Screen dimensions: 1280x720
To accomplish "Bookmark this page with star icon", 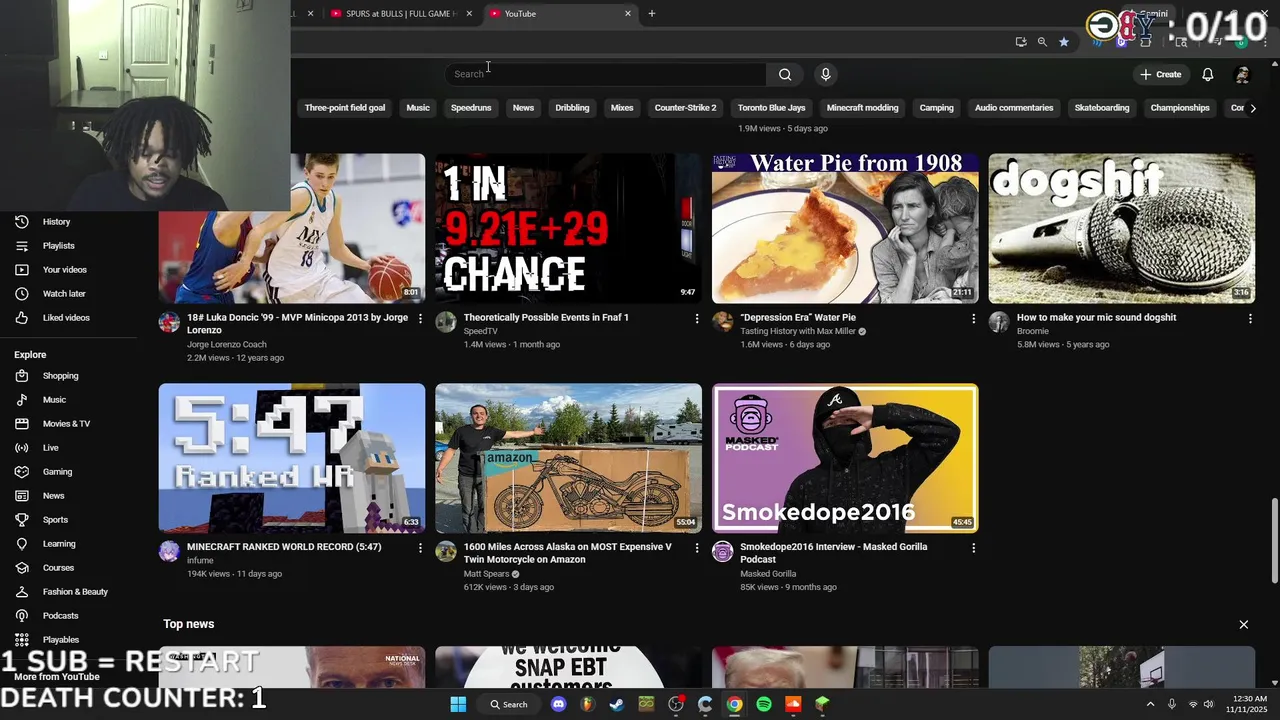I will click(1063, 42).
